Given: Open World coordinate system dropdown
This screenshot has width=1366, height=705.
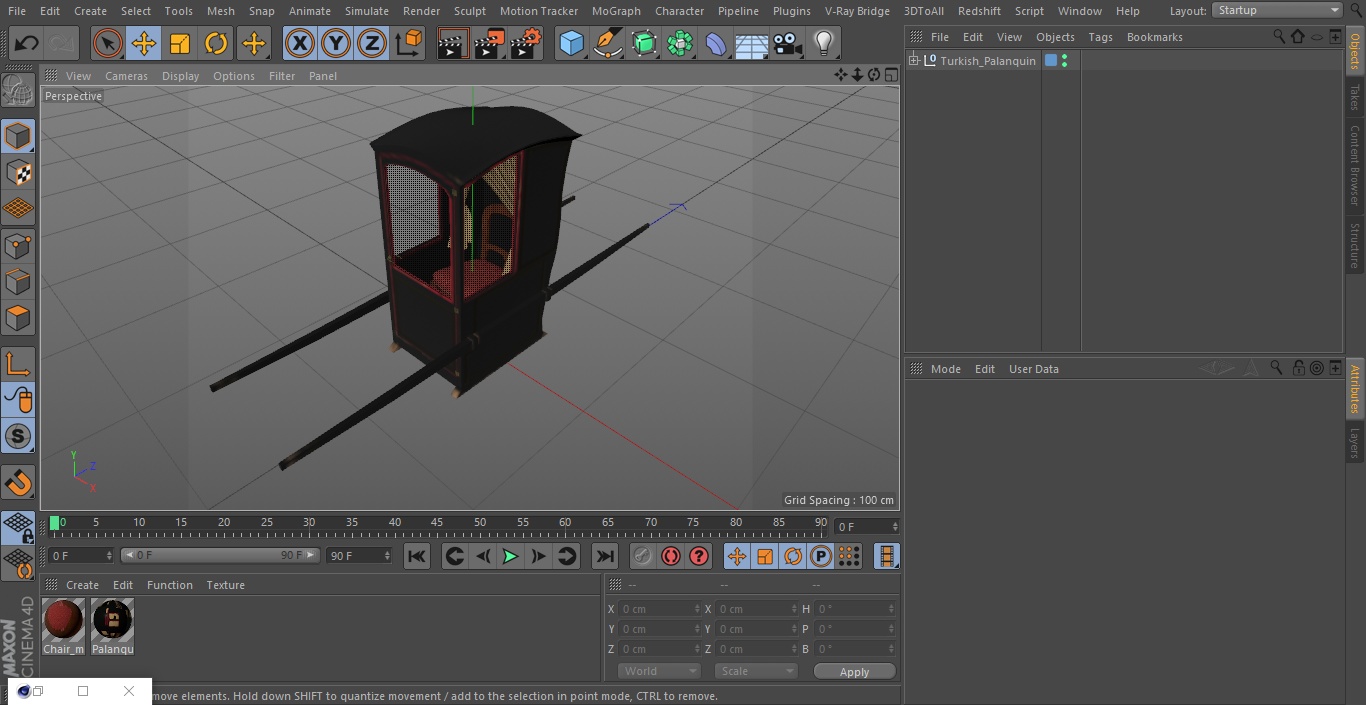Looking at the screenshot, I should [659, 671].
